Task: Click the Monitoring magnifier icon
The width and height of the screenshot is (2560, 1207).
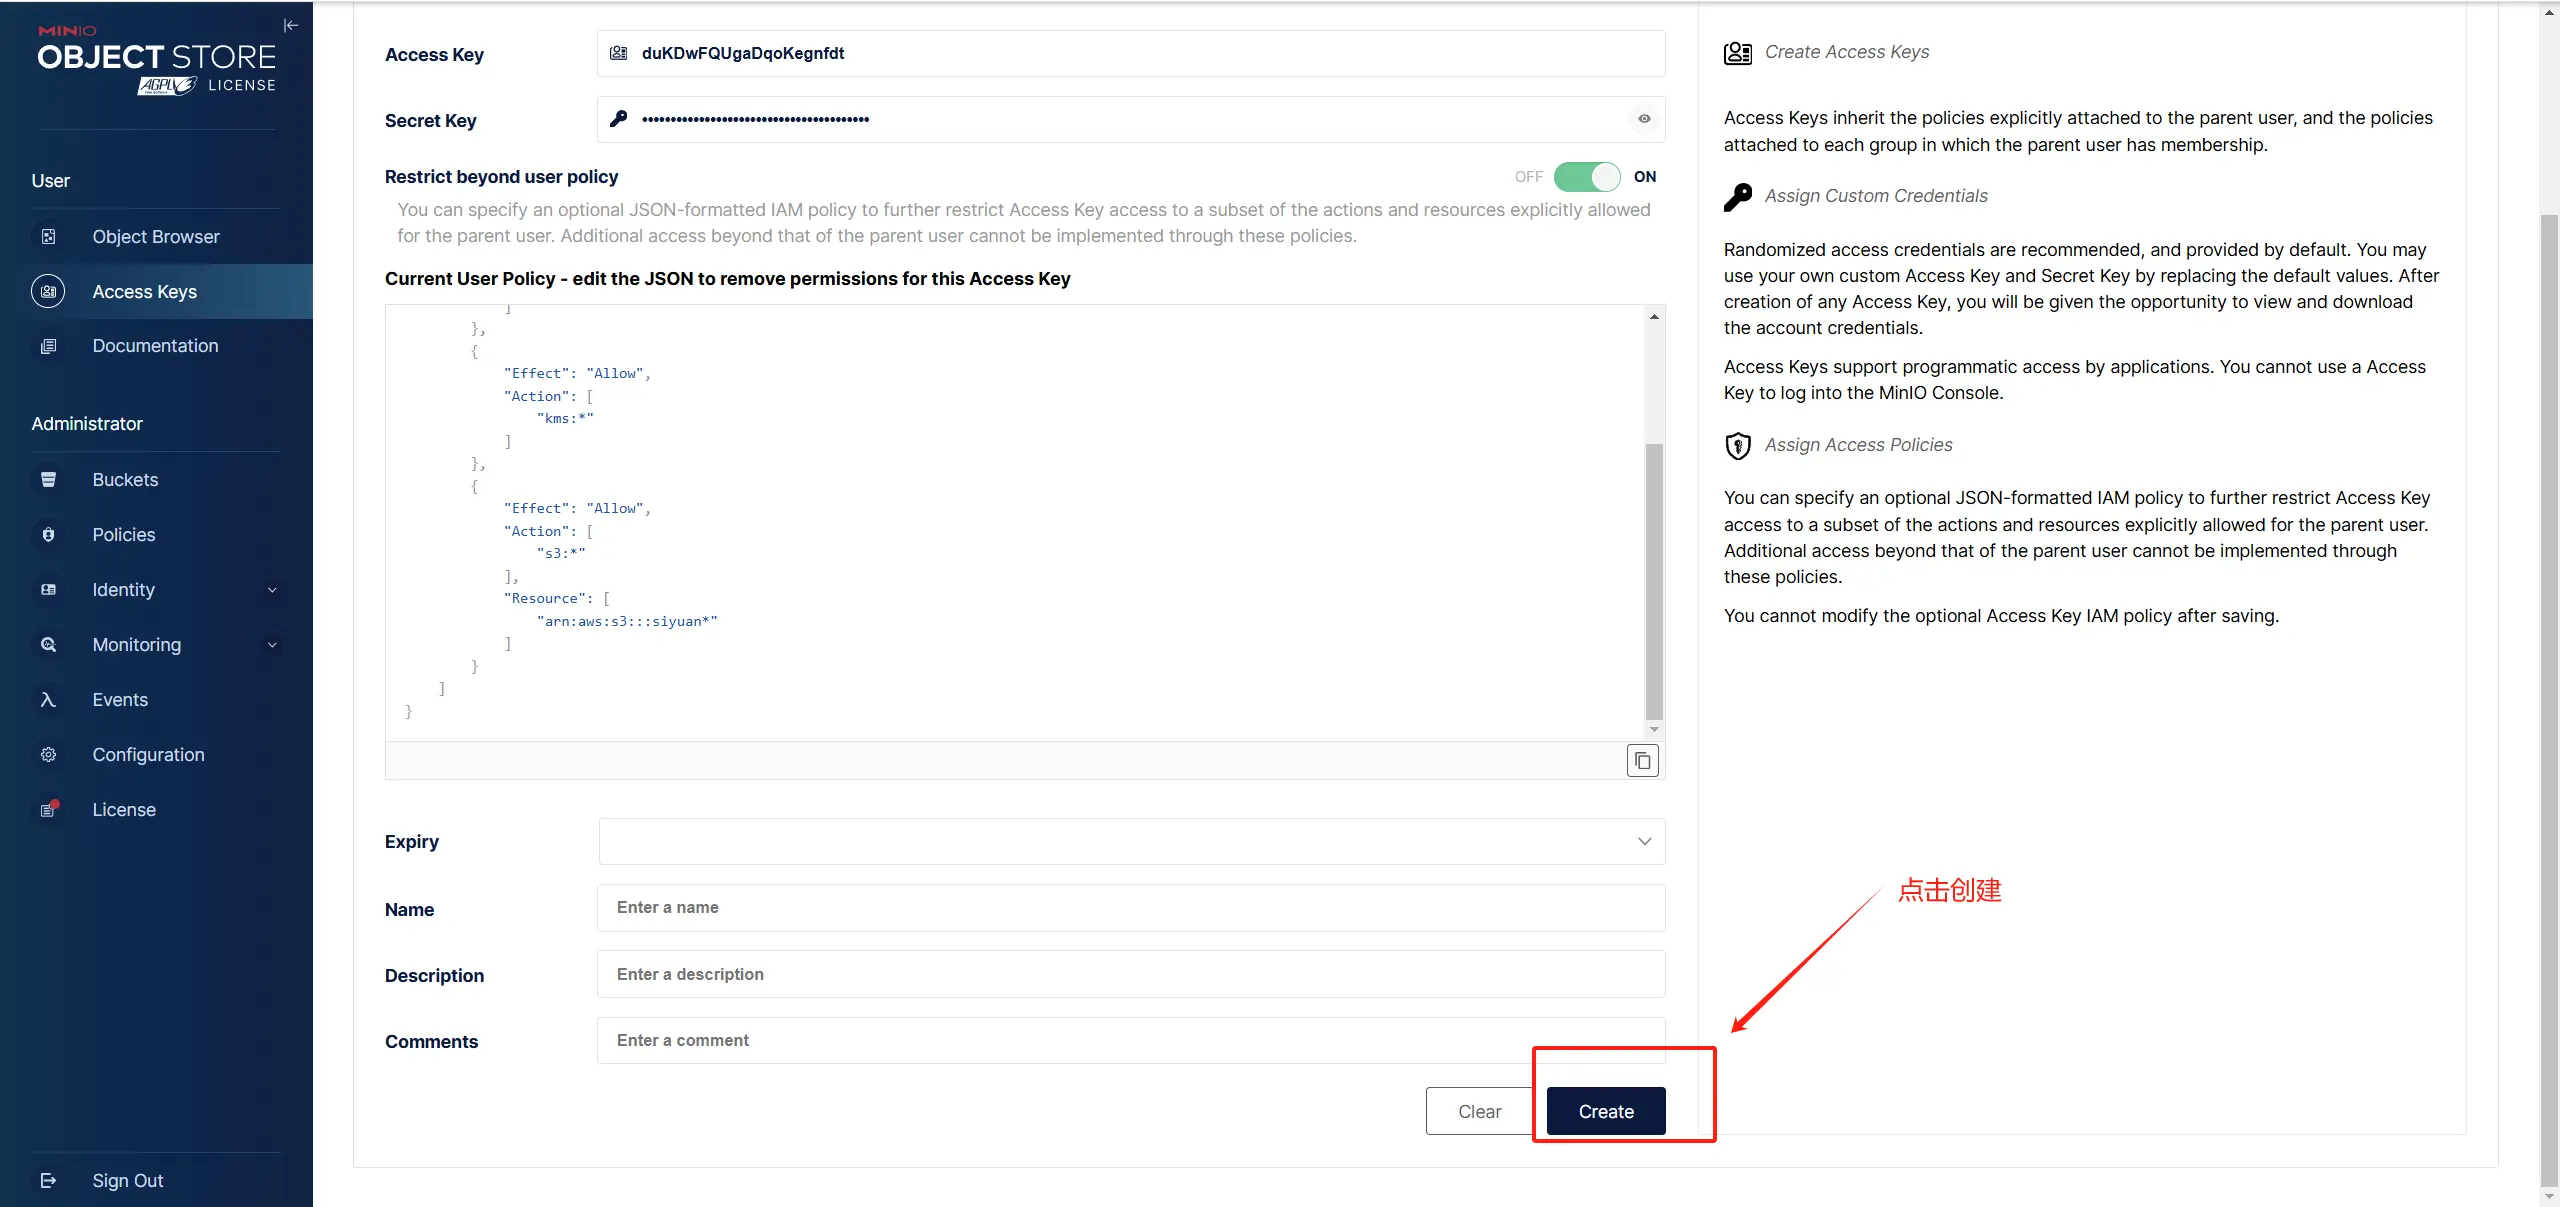Action: pos(48,645)
